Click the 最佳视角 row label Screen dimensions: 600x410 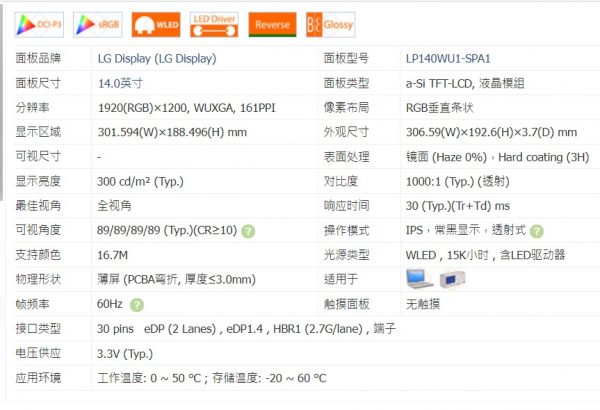38,206
